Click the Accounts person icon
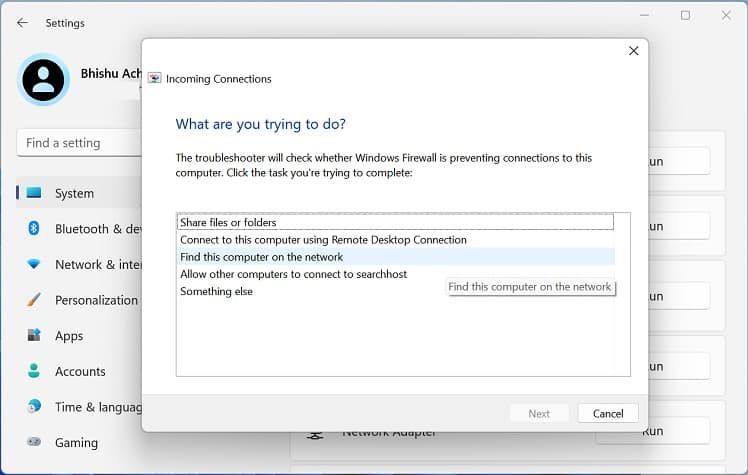This screenshot has height=475, width=748. (x=34, y=371)
